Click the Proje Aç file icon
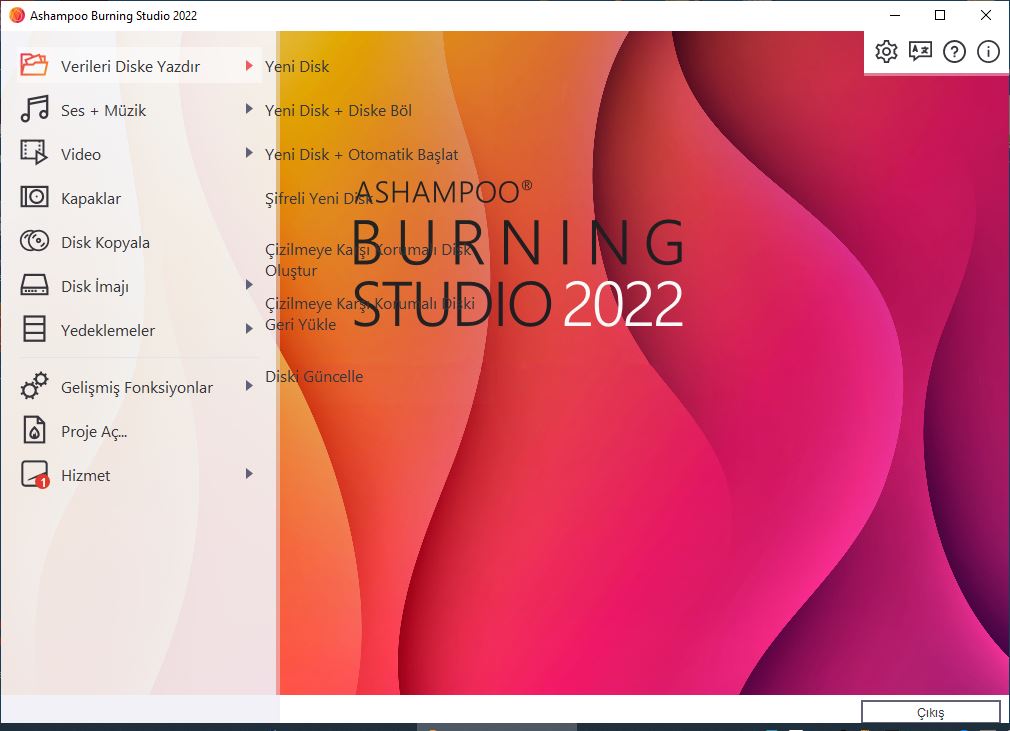 point(34,430)
